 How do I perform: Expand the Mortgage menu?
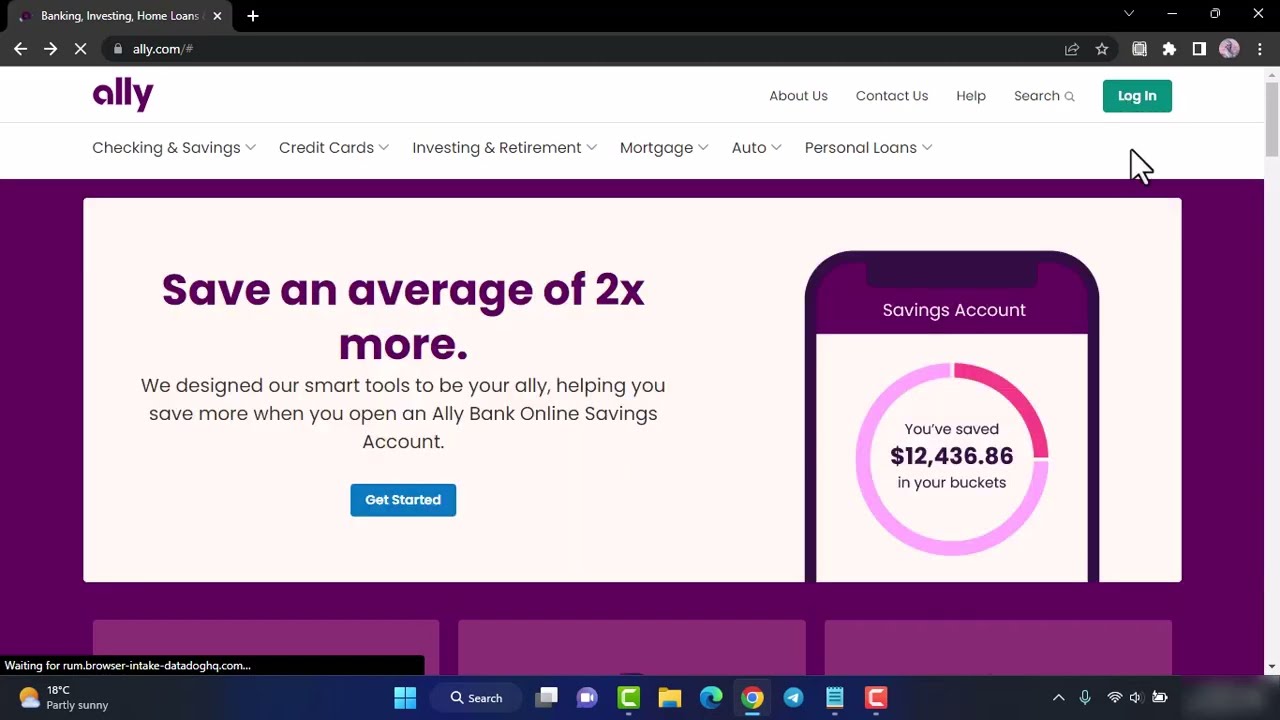pos(664,148)
